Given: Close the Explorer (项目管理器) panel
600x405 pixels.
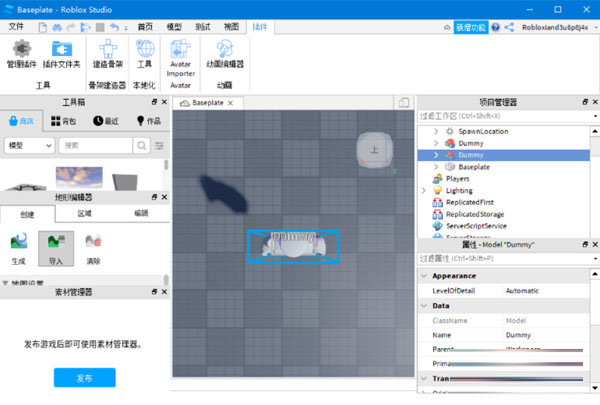Looking at the screenshot, I should click(595, 102).
